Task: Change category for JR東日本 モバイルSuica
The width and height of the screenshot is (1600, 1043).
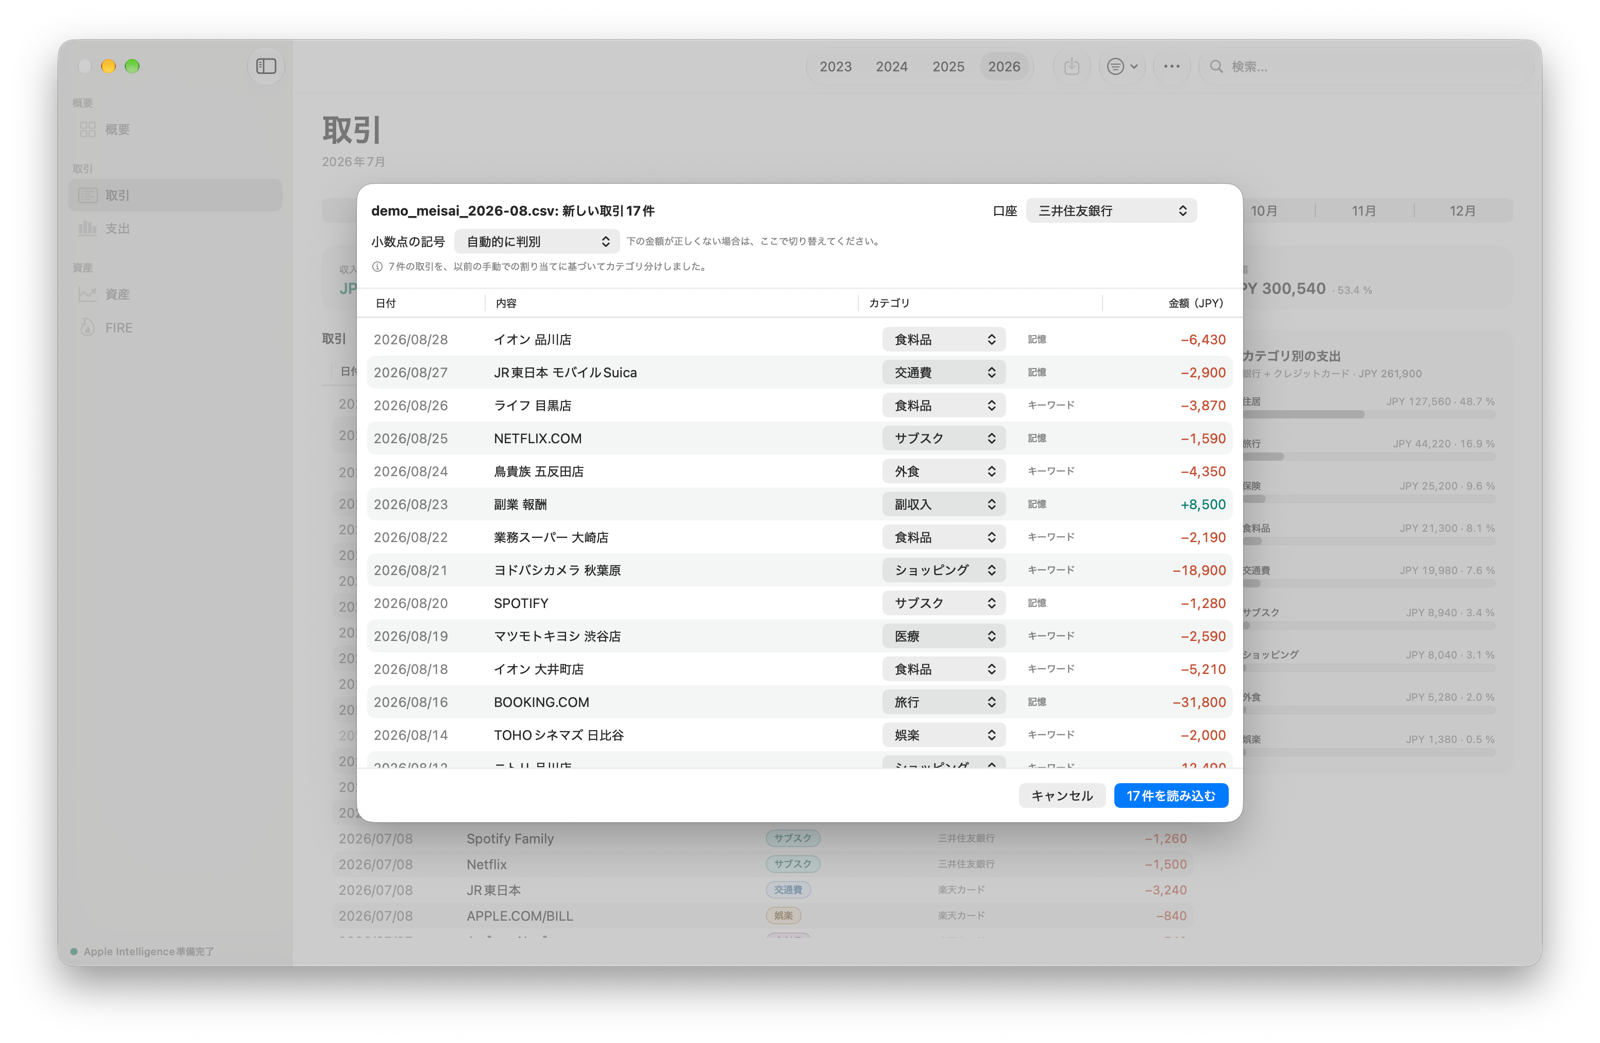Action: pos(943,373)
